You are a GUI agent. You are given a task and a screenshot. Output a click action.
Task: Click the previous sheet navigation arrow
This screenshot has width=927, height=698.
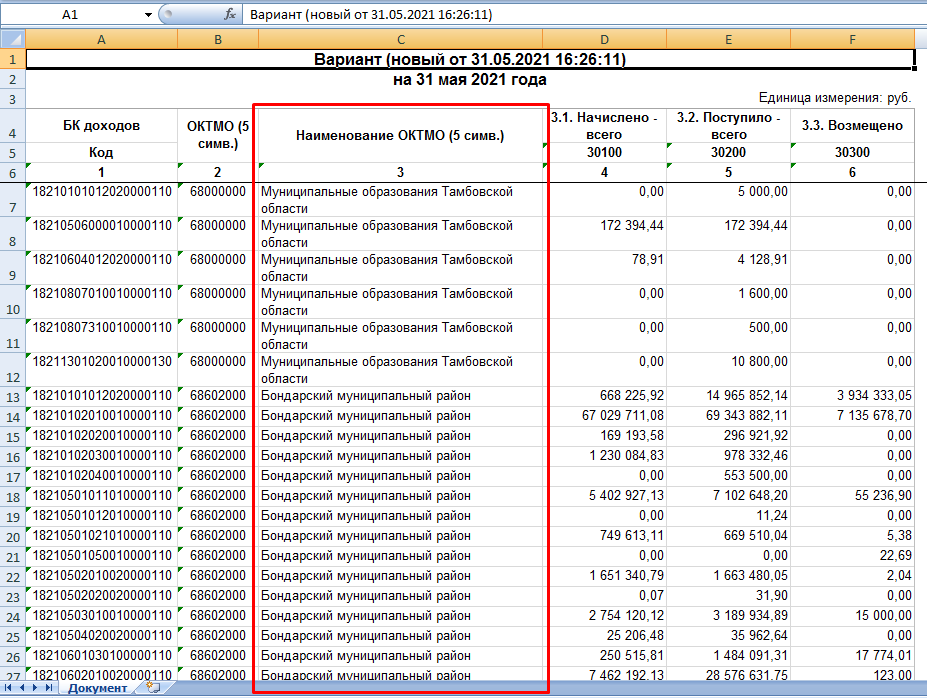click(x=22, y=687)
